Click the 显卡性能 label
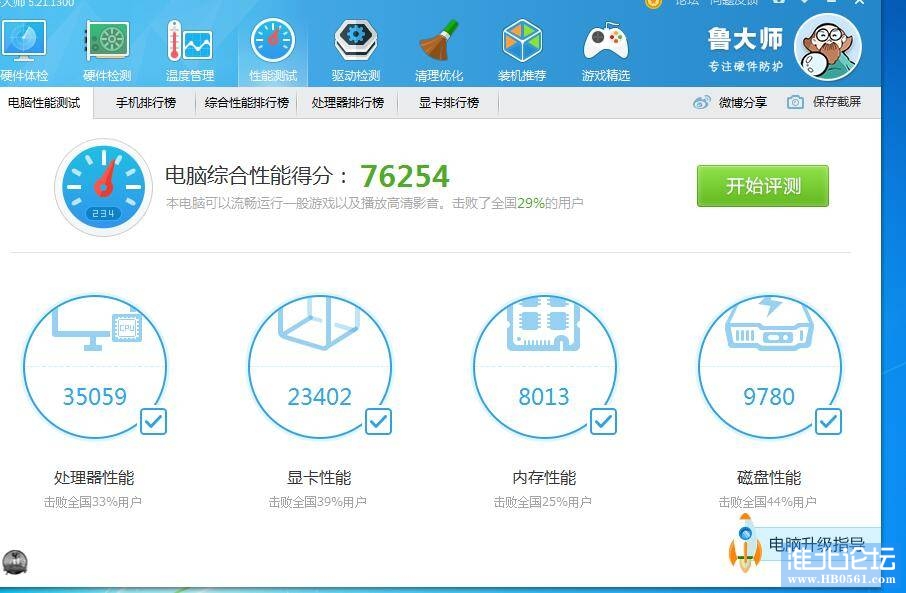The width and height of the screenshot is (906, 593). (x=319, y=477)
